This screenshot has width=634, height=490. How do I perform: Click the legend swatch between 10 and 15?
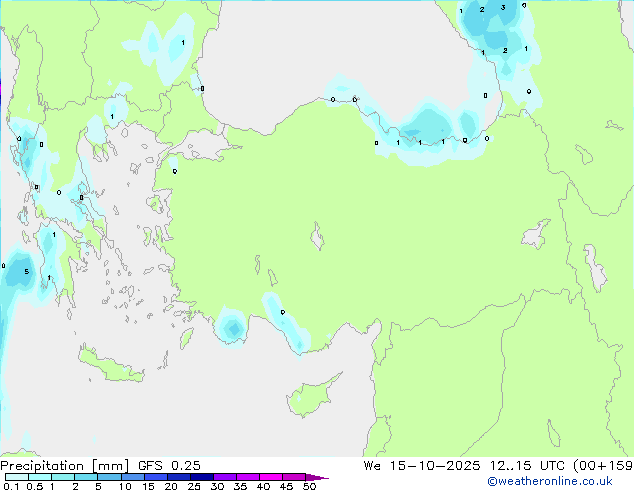[132, 477]
